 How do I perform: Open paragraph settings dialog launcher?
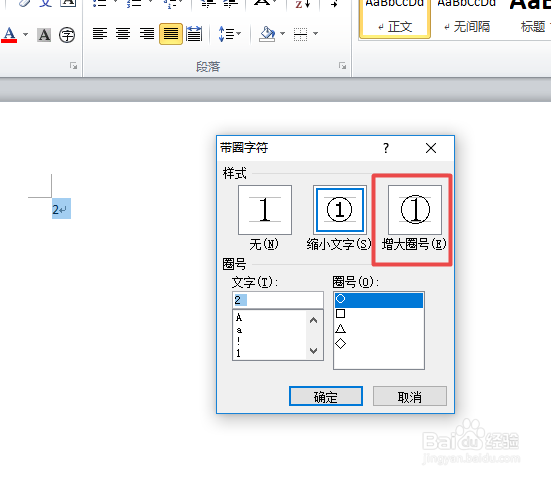pyautogui.click(x=342, y=66)
